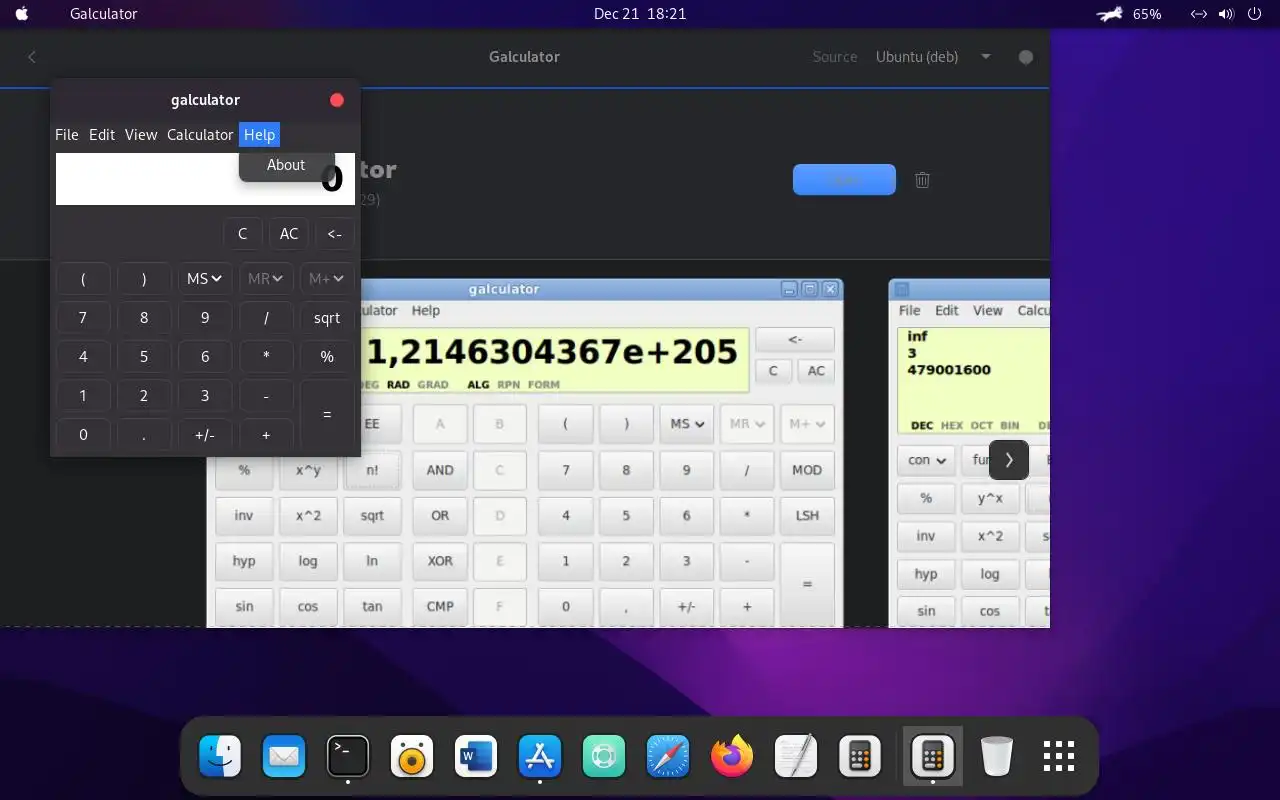
Task: Click the 65% indicator in top bar
Action: [1147, 14]
